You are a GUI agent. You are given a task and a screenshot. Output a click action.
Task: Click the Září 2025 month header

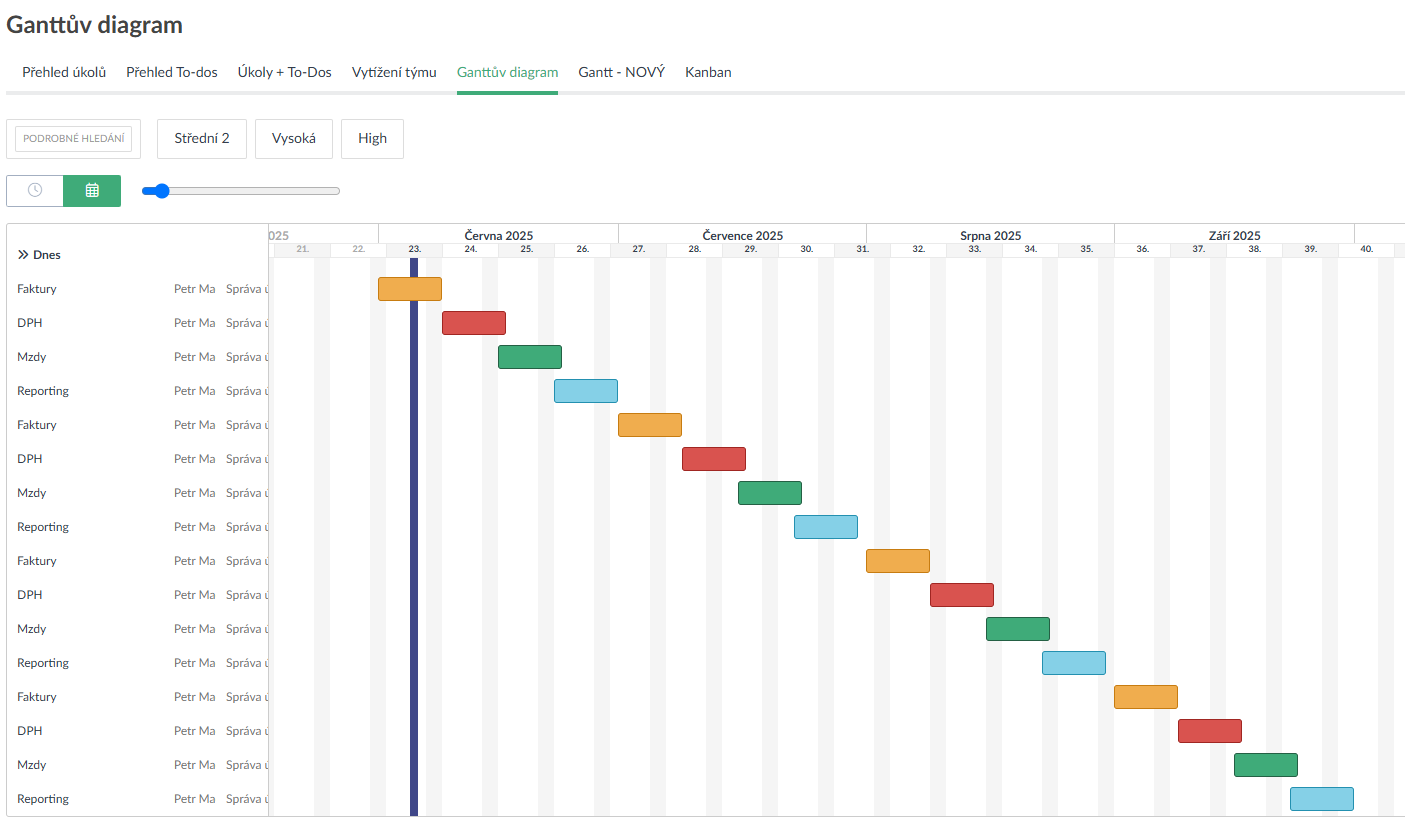1234,236
